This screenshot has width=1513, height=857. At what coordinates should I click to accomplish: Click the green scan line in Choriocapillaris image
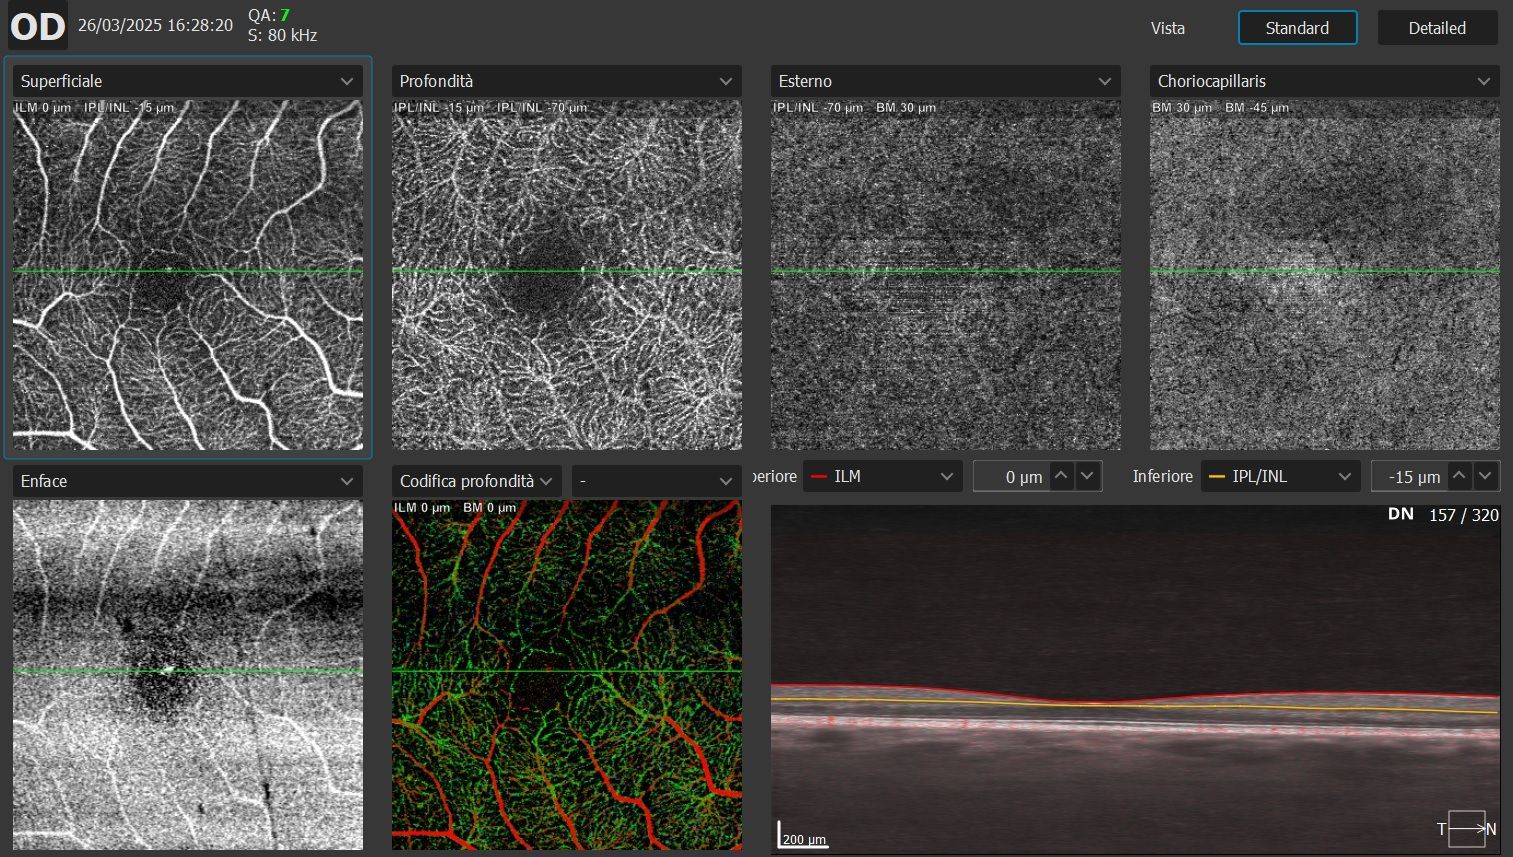(x=1325, y=270)
